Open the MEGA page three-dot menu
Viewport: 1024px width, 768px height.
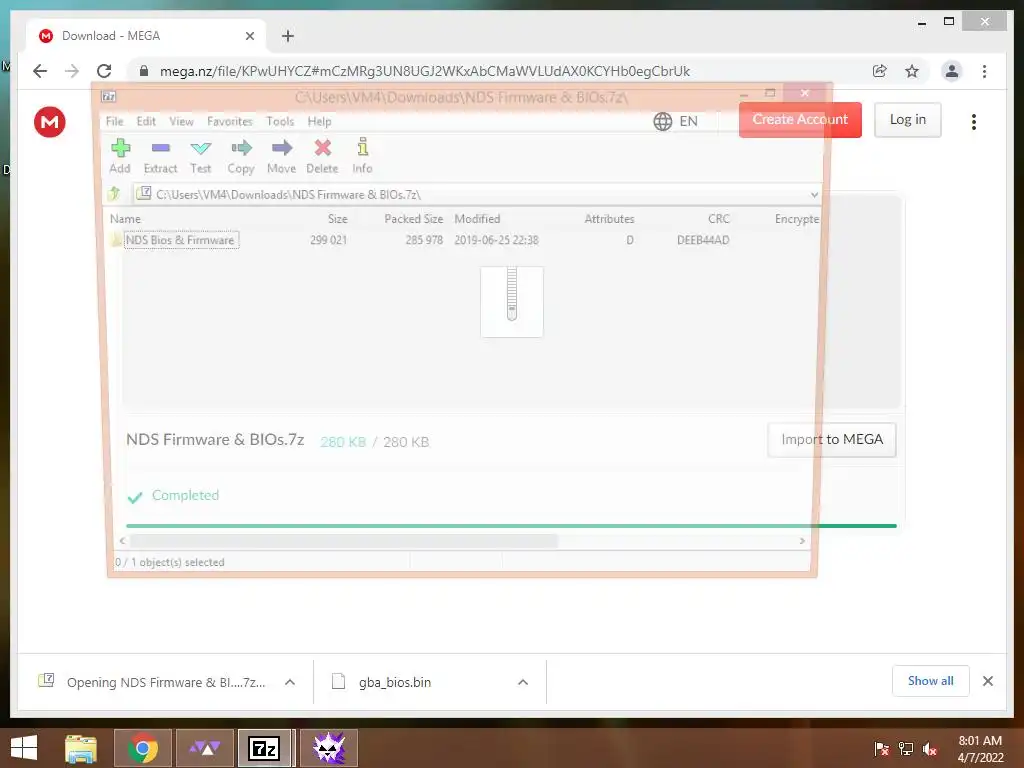click(x=974, y=121)
